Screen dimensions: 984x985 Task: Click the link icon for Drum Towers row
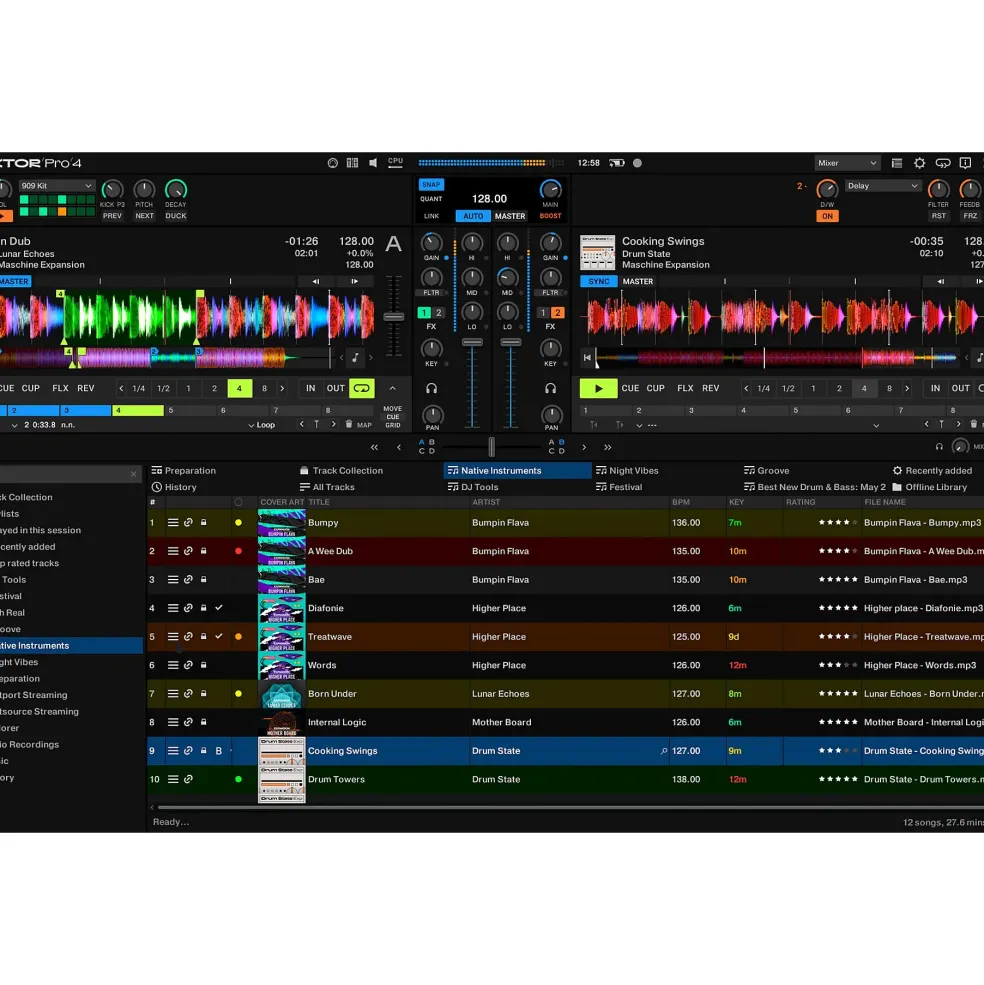pos(188,779)
